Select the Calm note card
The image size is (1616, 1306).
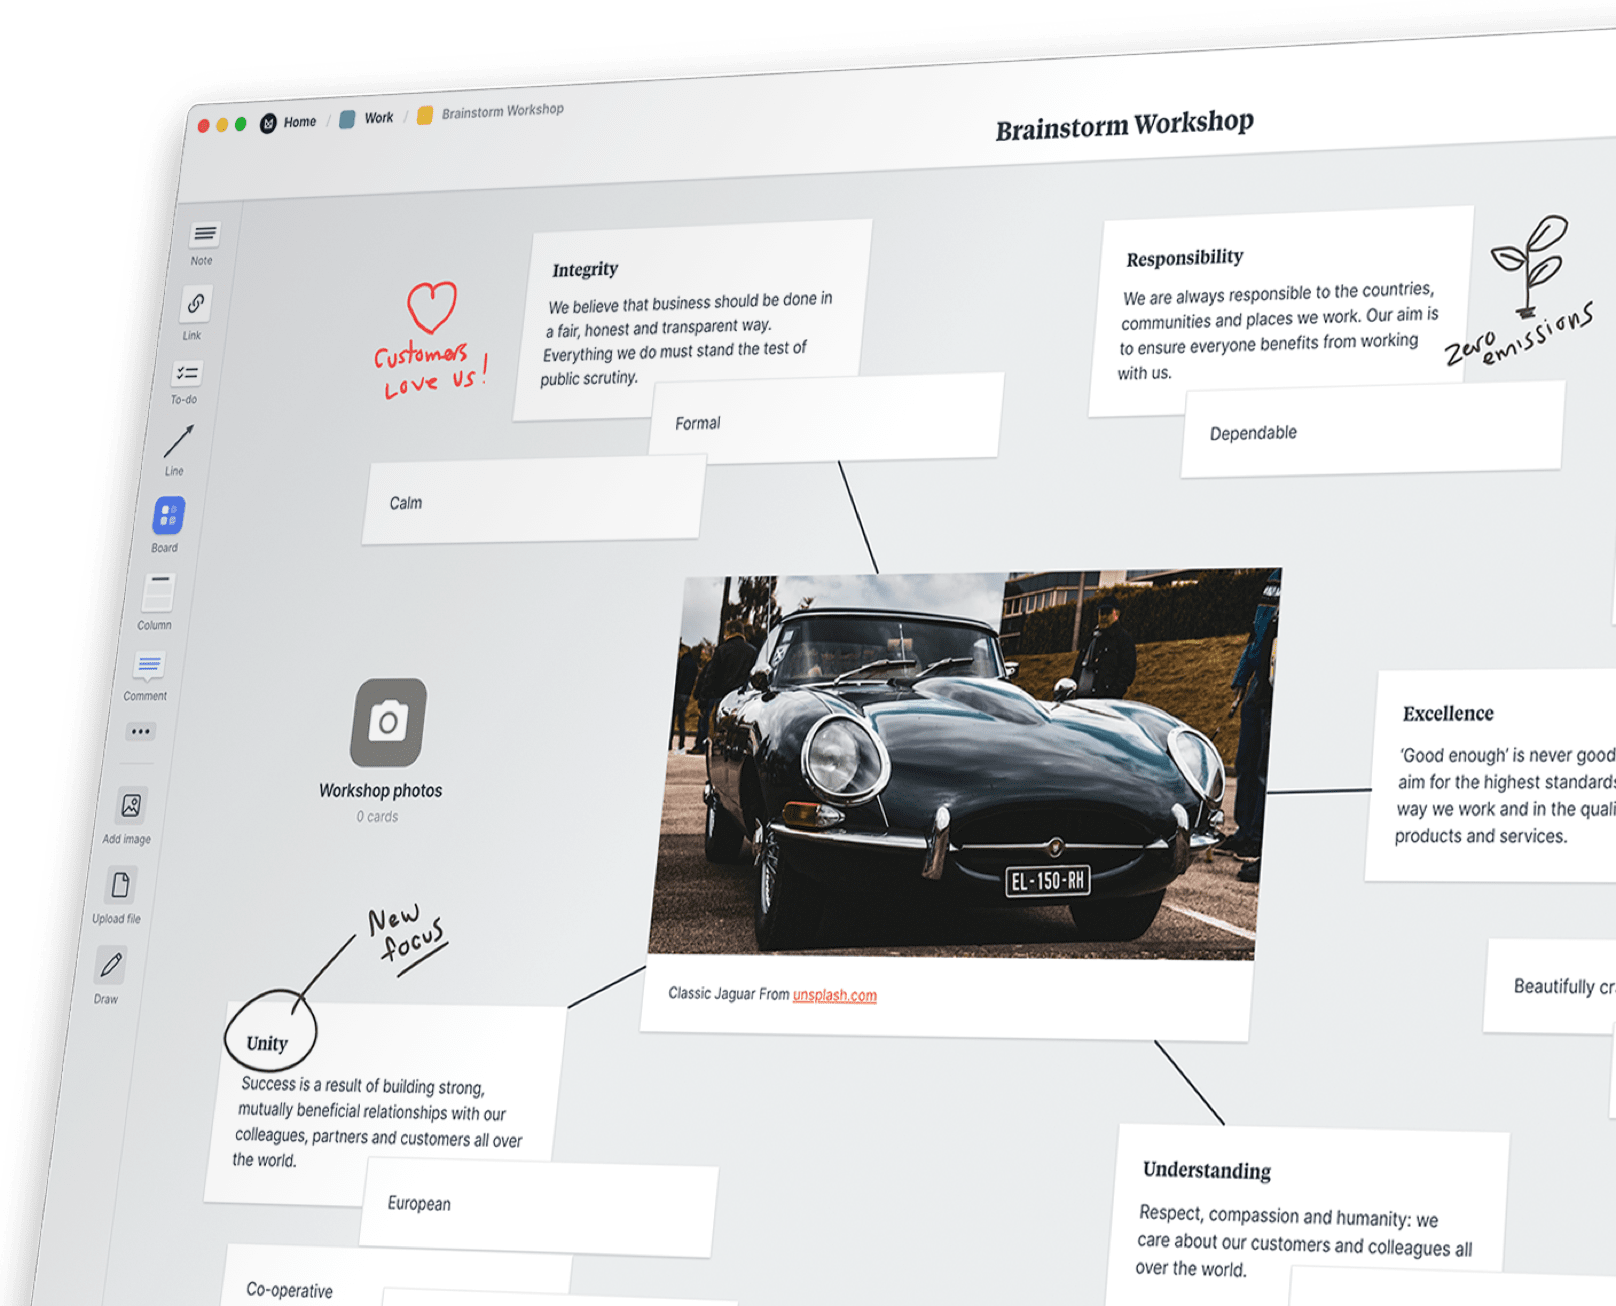coord(534,500)
